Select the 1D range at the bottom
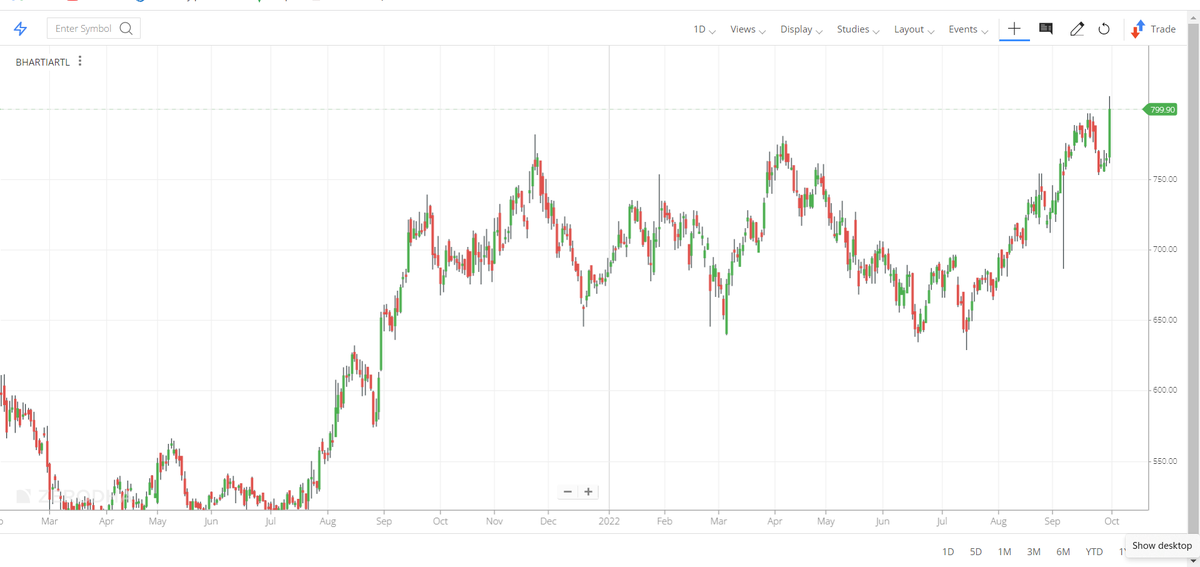 coord(948,552)
